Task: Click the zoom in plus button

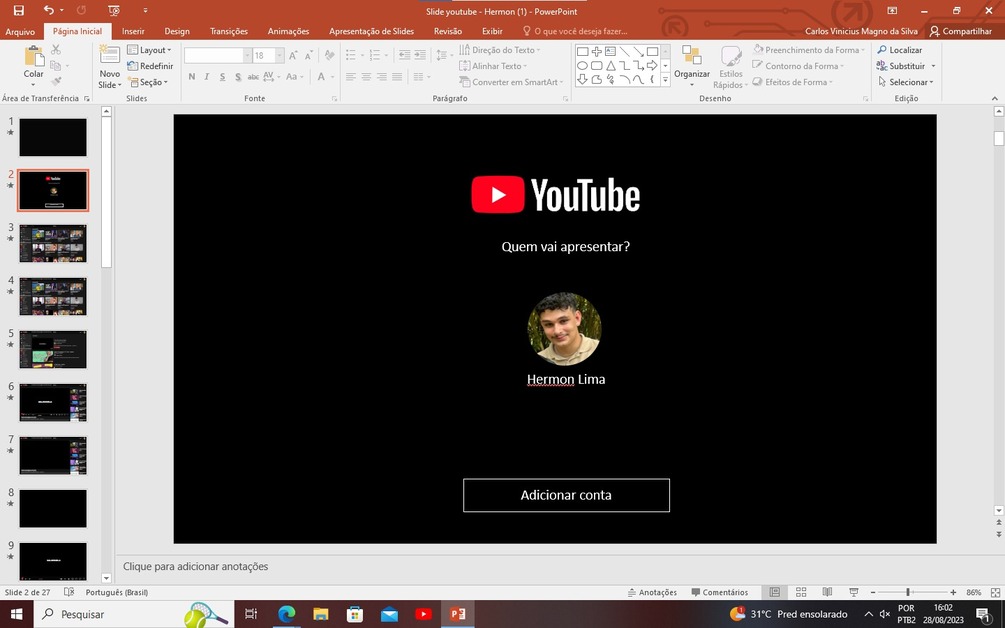Action: click(x=953, y=592)
